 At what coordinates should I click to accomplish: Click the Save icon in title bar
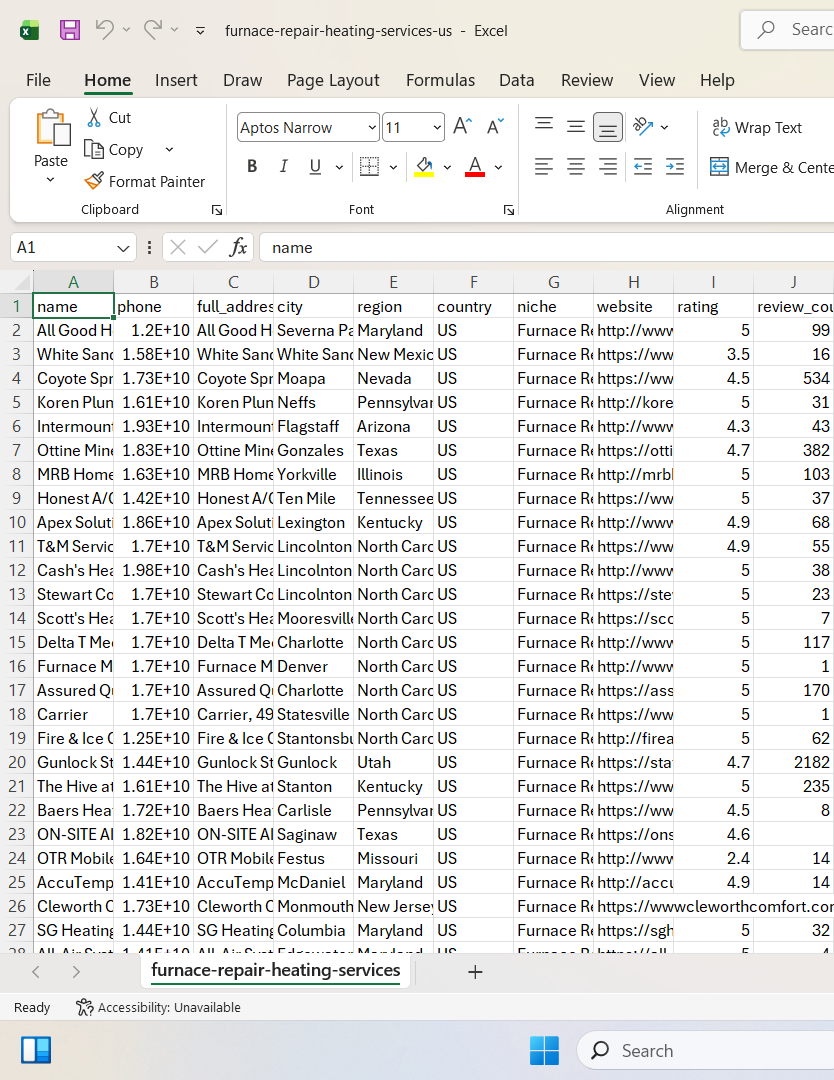(70, 30)
